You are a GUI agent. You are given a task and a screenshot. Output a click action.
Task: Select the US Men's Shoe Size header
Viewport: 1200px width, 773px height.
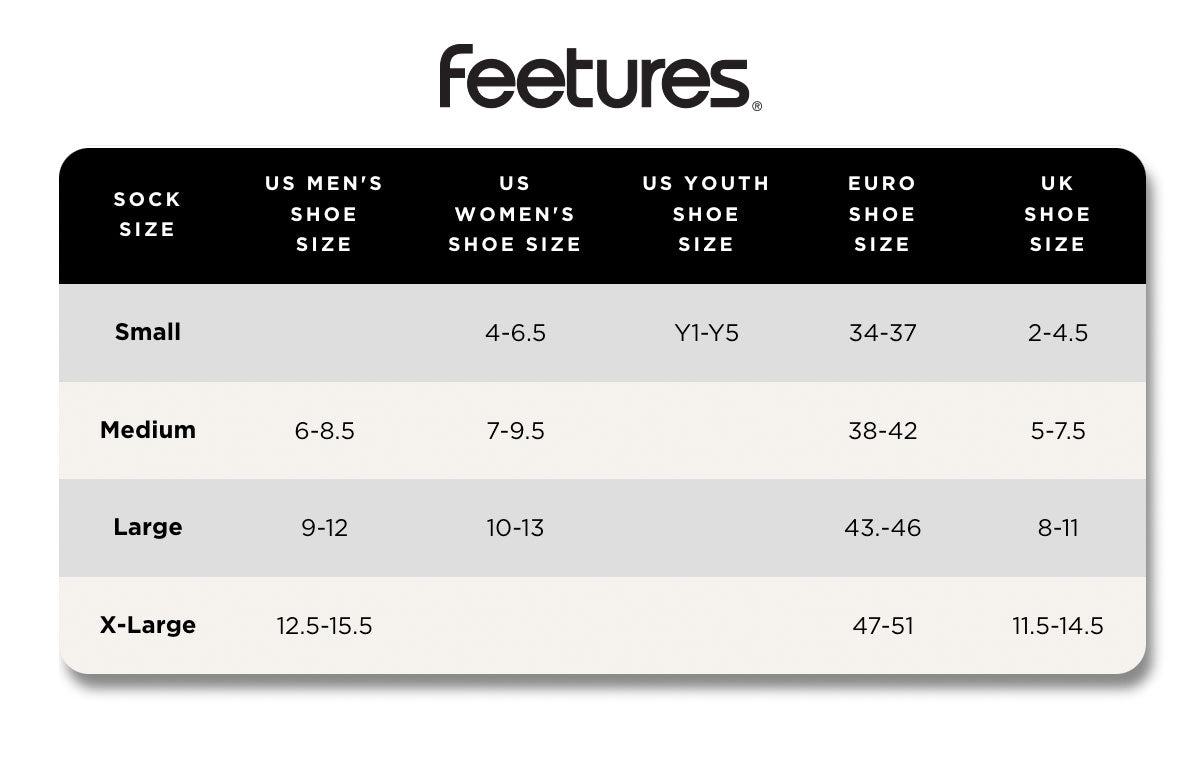coord(324,214)
